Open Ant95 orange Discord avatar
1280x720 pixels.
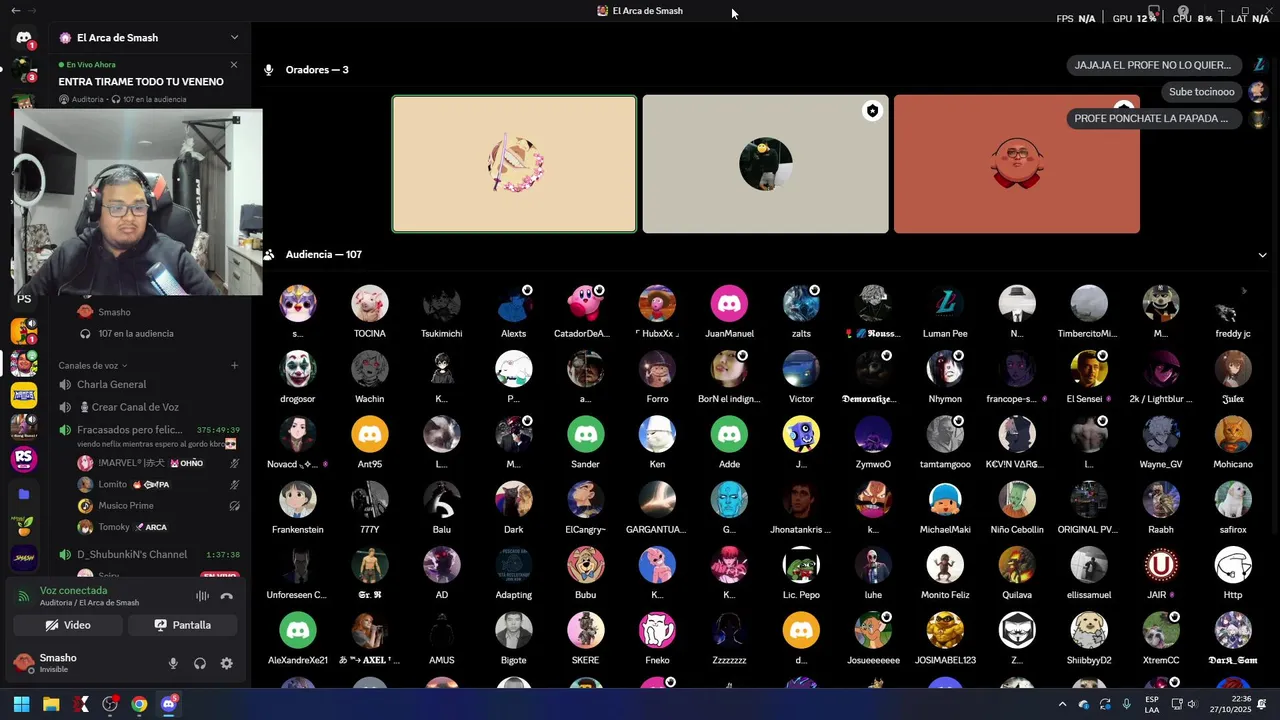[x=369, y=434]
